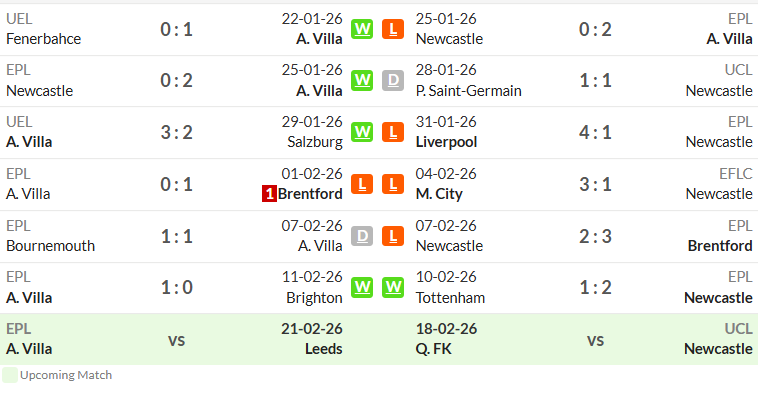Screen dimensions: 761x406
Task: Click the gray D badge for P. Saint-Germain match
Action: coord(393,81)
